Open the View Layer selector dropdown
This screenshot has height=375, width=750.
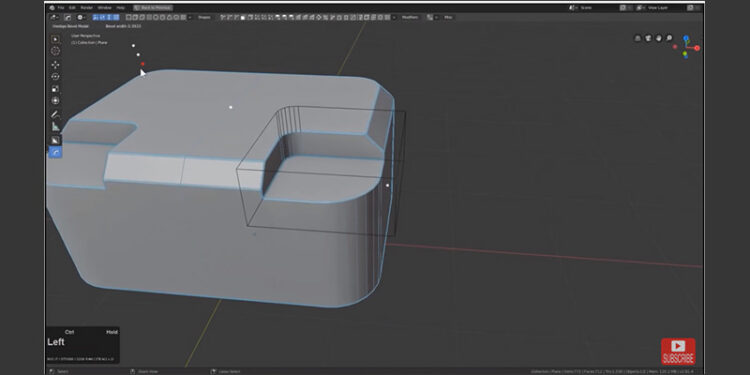pyautogui.click(x=641, y=8)
